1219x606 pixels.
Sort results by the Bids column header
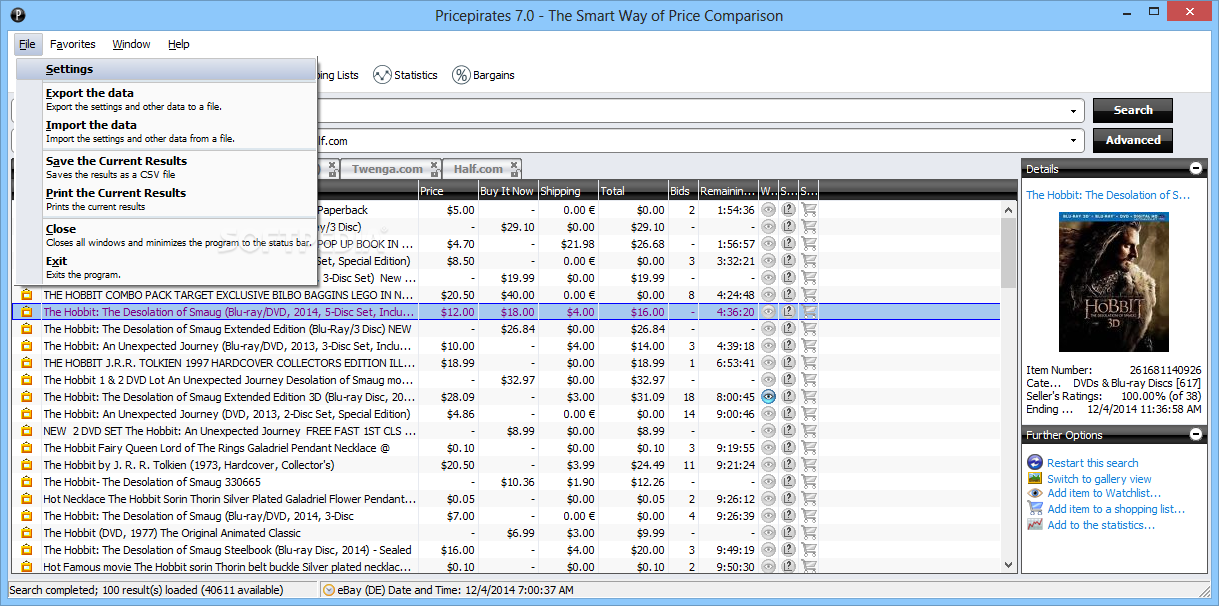(x=682, y=191)
